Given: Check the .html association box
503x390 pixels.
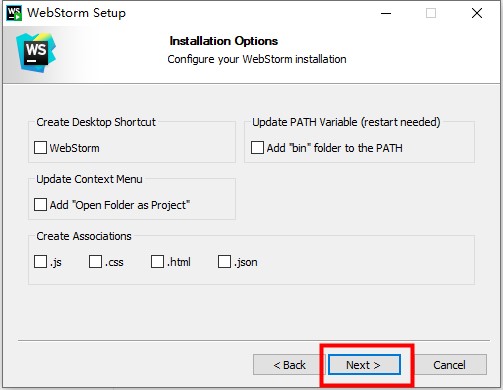Looking at the screenshot, I should coord(157,262).
